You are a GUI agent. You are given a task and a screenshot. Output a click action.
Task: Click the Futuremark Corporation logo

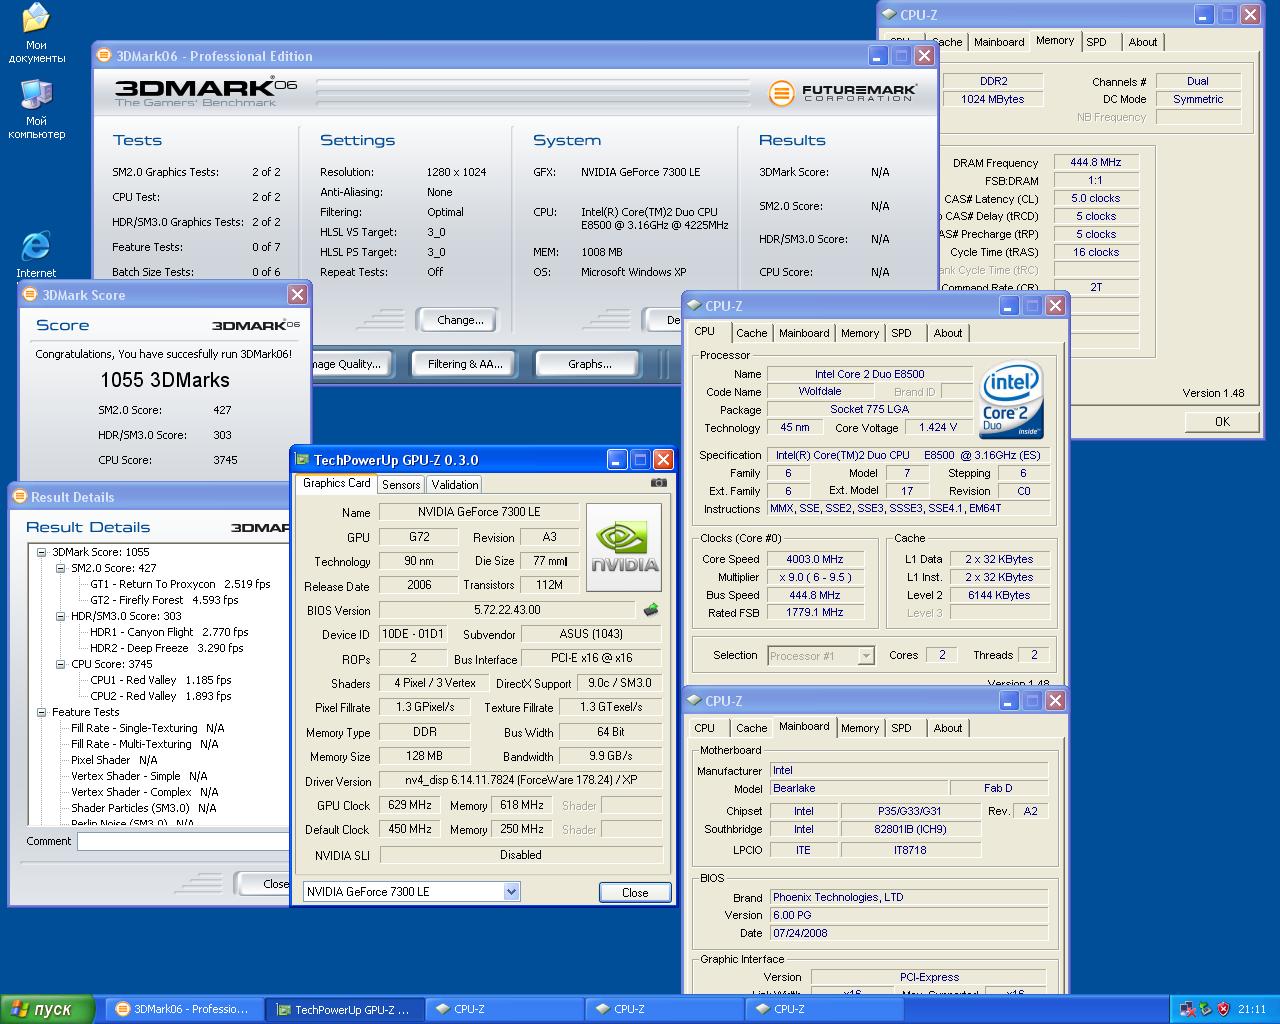843,94
